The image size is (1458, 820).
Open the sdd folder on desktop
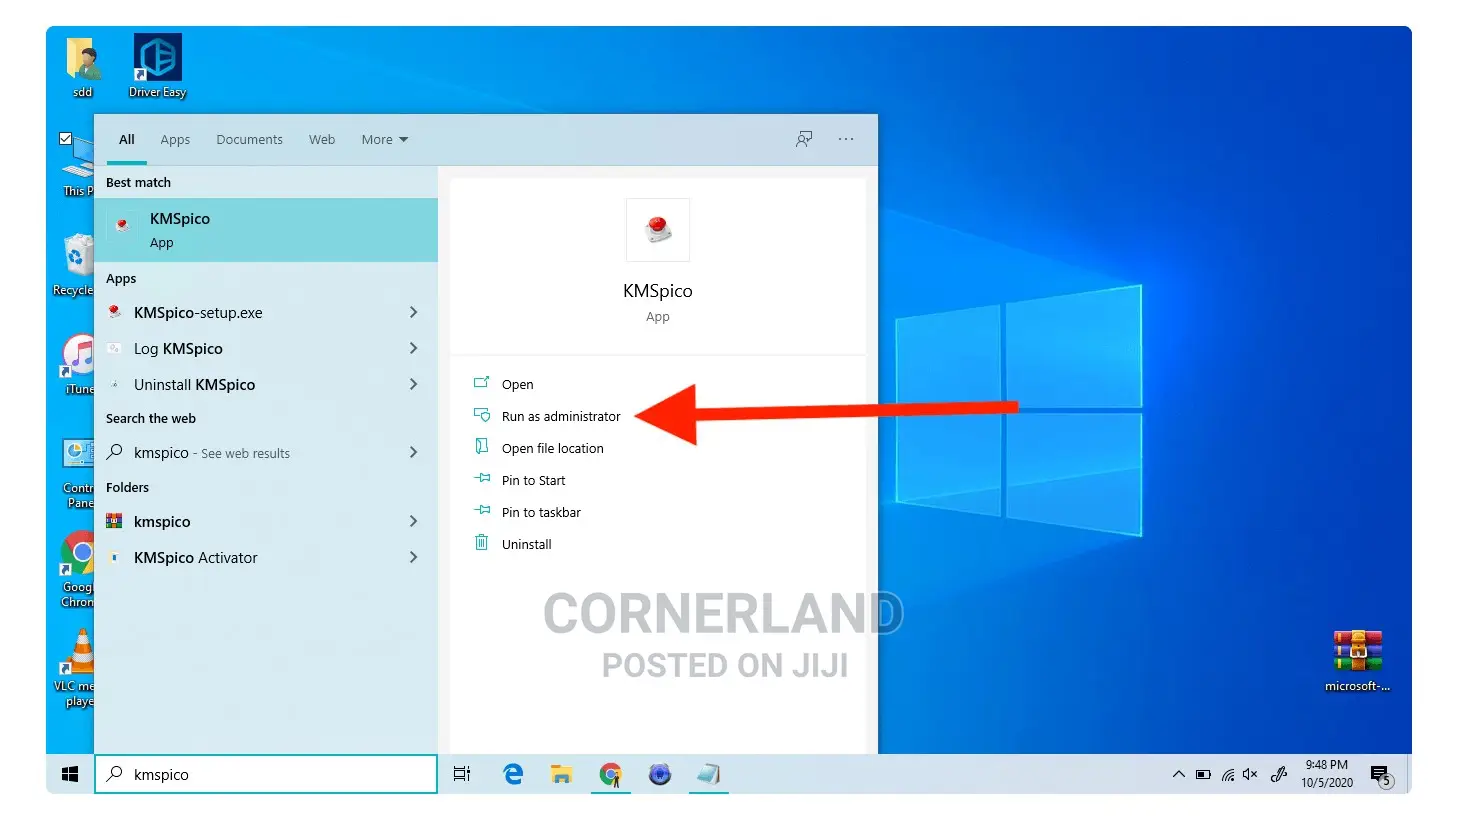point(82,67)
